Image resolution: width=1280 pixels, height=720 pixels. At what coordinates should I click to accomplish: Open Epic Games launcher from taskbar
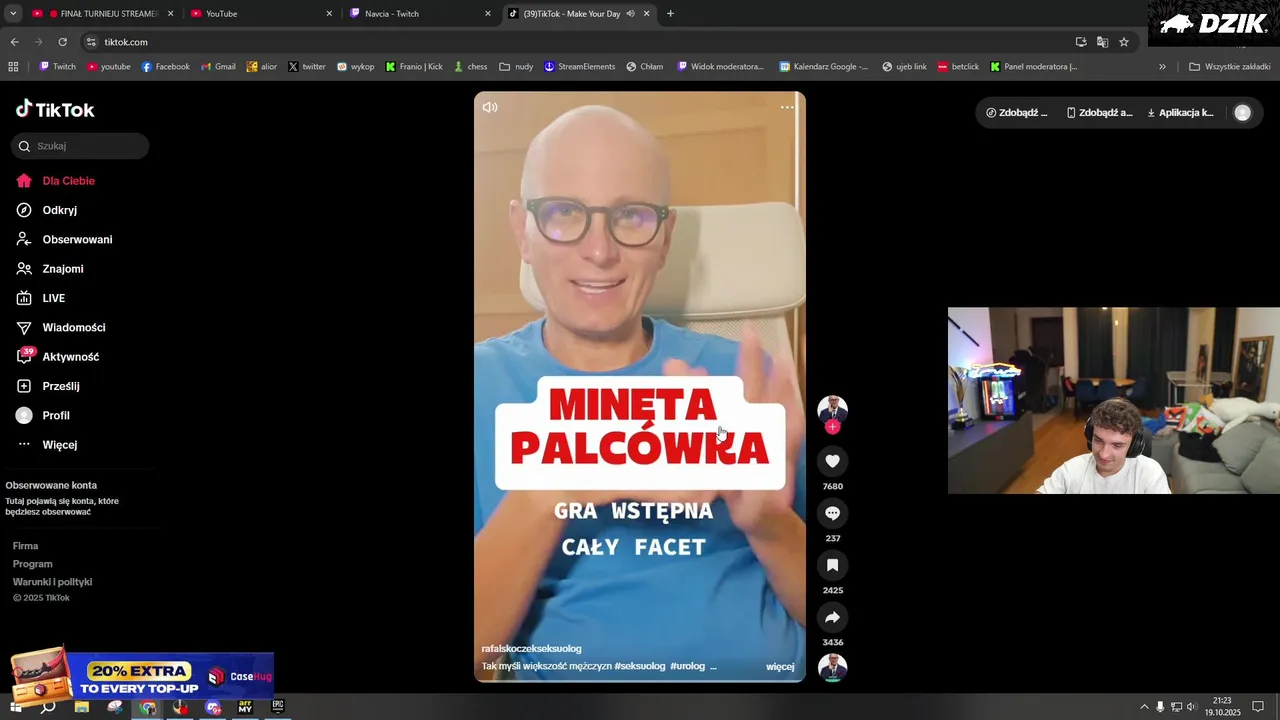pyautogui.click(x=278, y=707)
